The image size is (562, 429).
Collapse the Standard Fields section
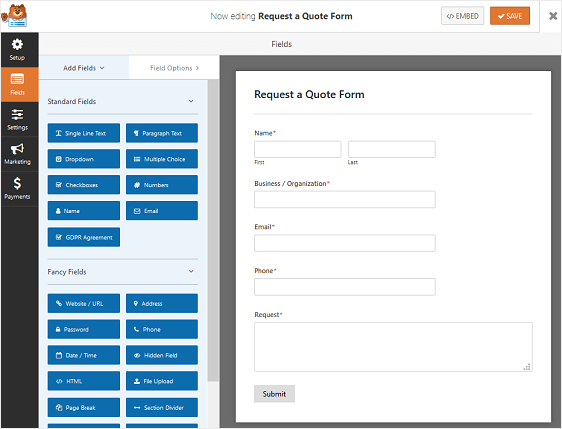pos(191,101)
